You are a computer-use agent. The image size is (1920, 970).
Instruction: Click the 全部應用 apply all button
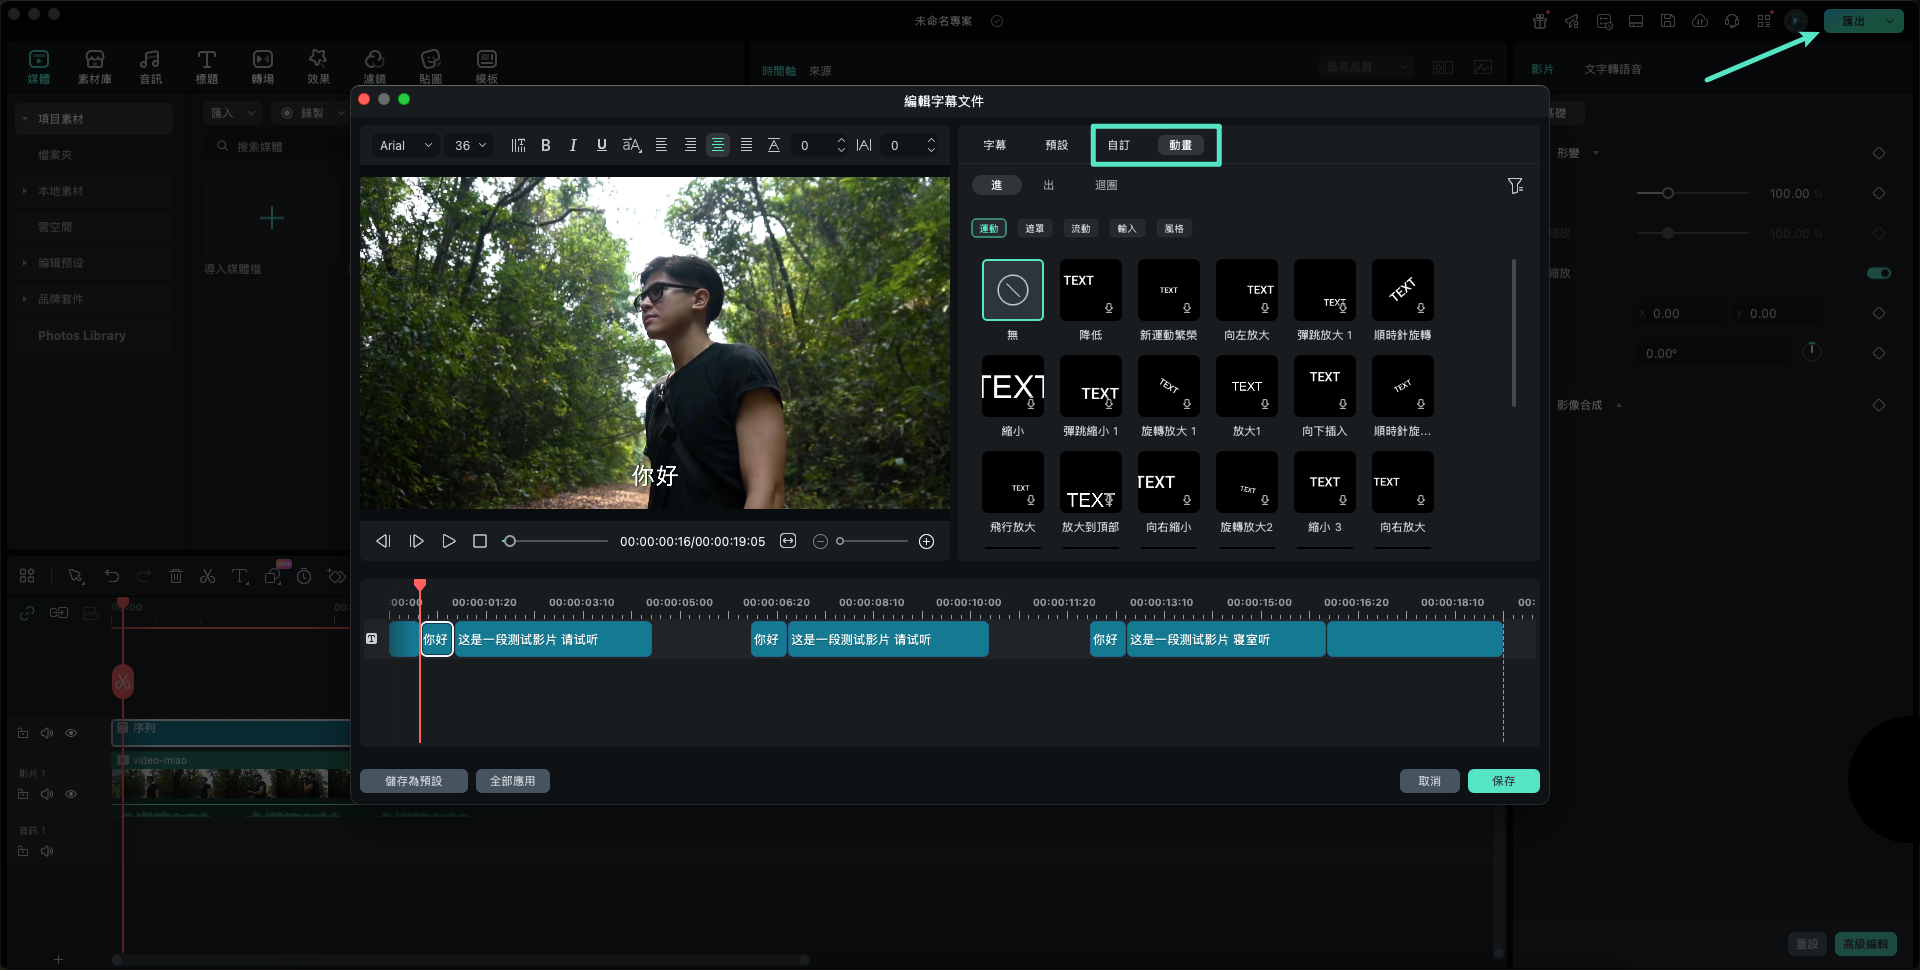pyautogui.click(x=512, y=781)
